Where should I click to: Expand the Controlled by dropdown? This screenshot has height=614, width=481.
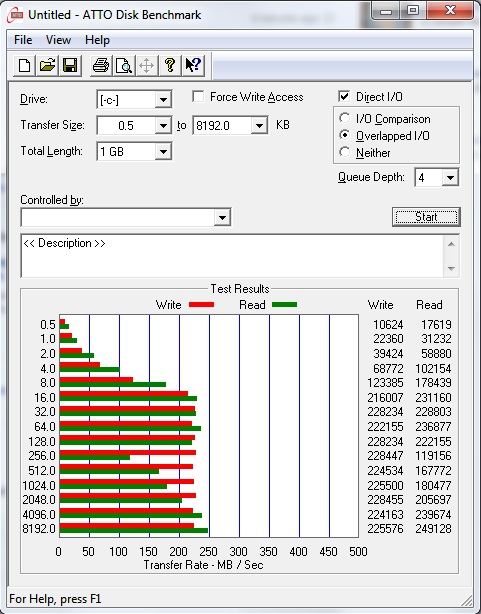(222, 217)
